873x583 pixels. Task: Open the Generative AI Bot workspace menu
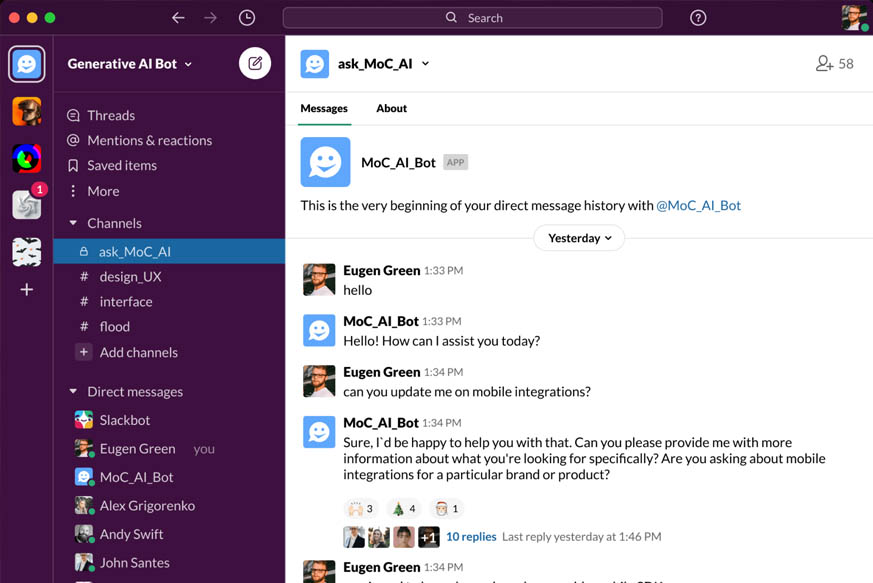tap(129, 64)
